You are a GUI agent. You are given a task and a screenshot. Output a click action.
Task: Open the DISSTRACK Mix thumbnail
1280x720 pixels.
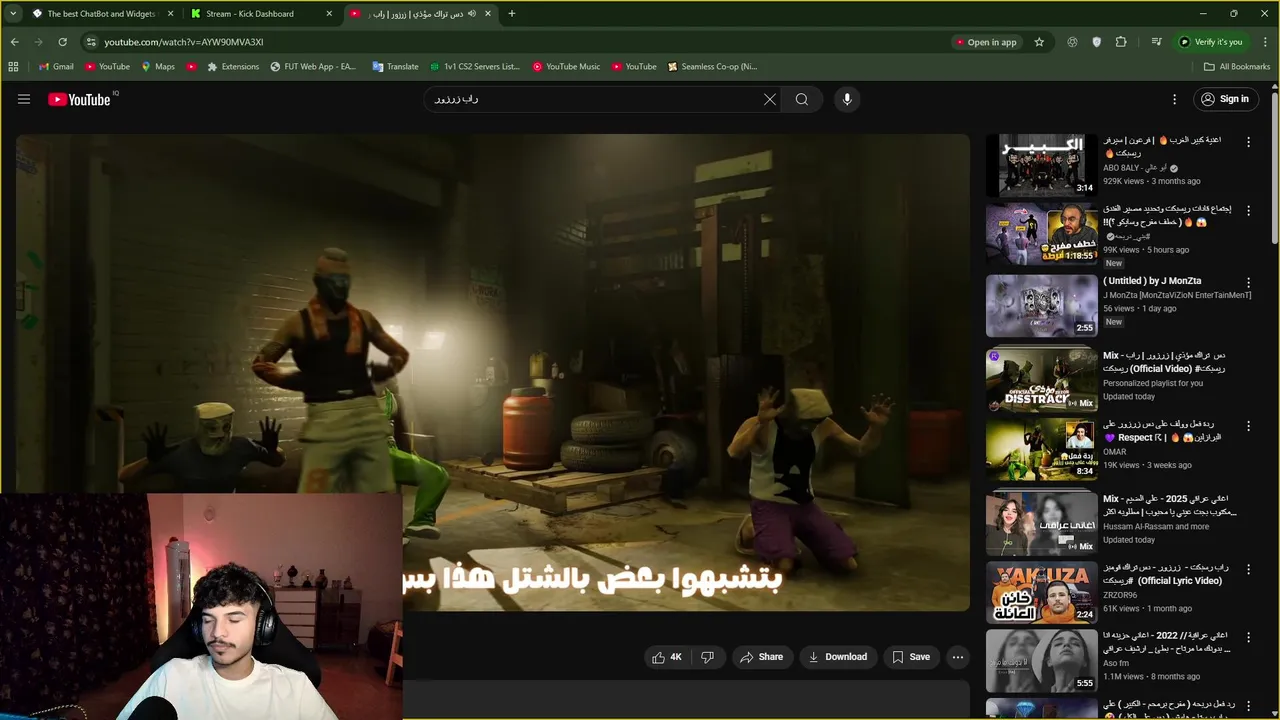[x=1041, y=380]
